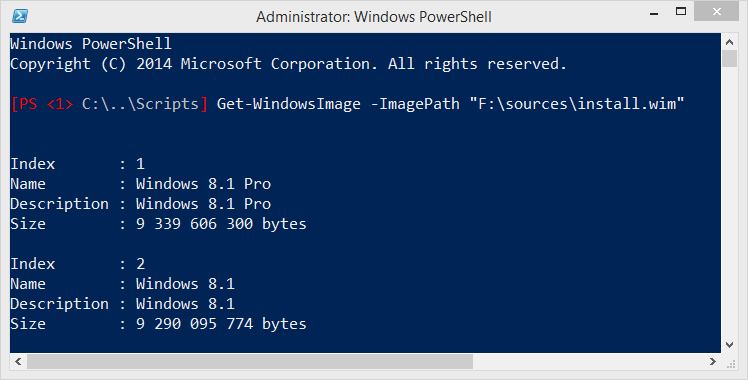Open the PowerShell system menu icon

click(x=20, y=16)
